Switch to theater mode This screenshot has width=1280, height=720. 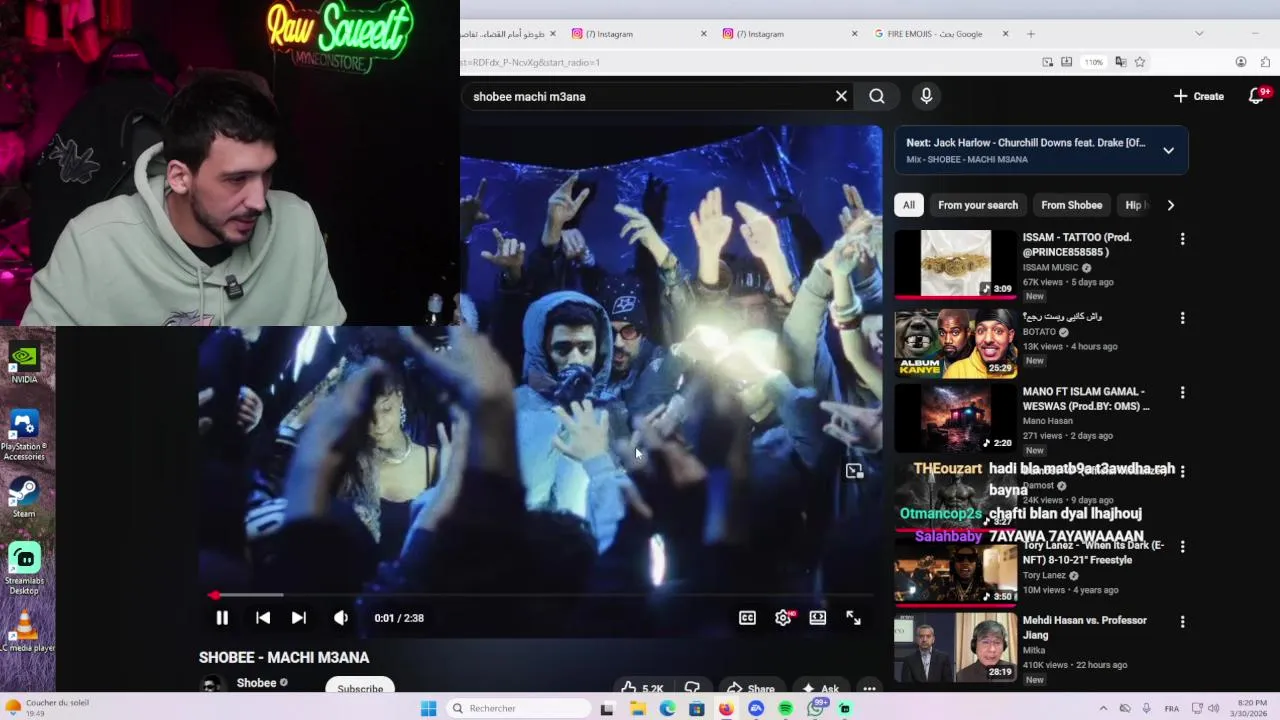818,618
